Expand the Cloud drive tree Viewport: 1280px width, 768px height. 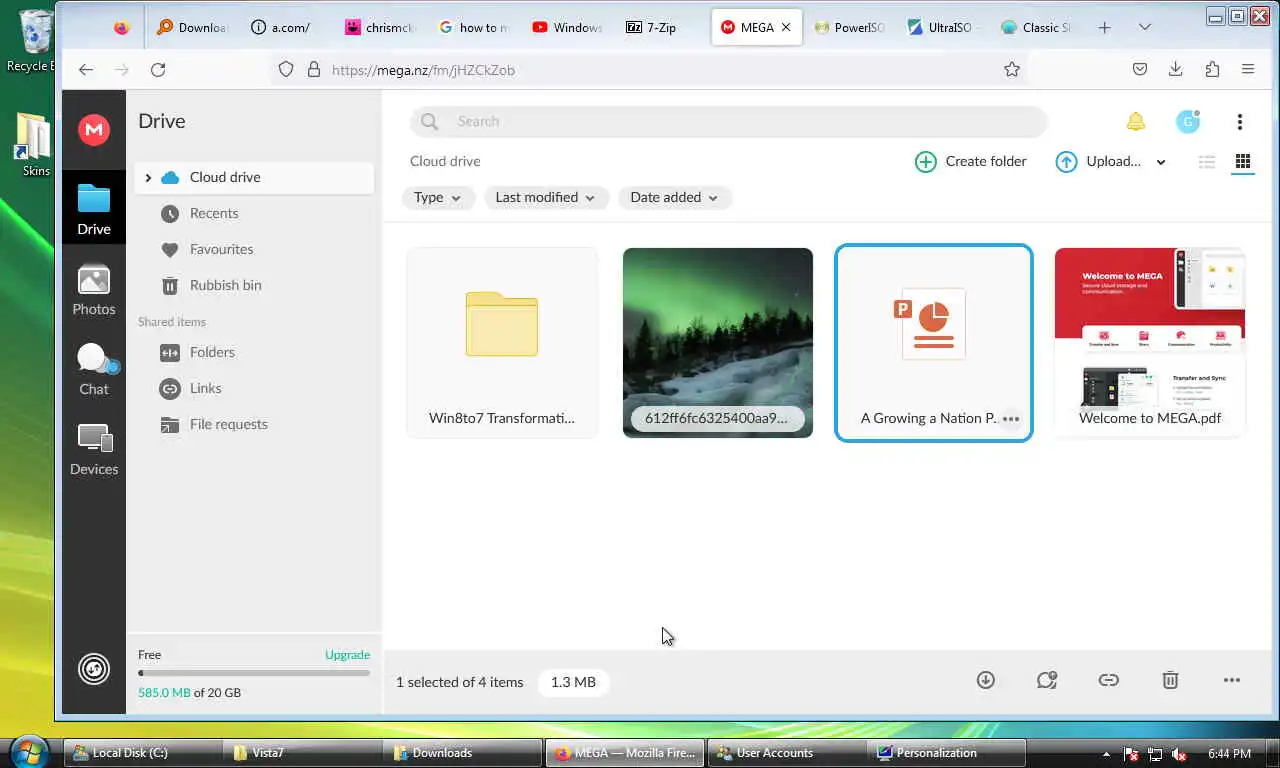point(148,178)
